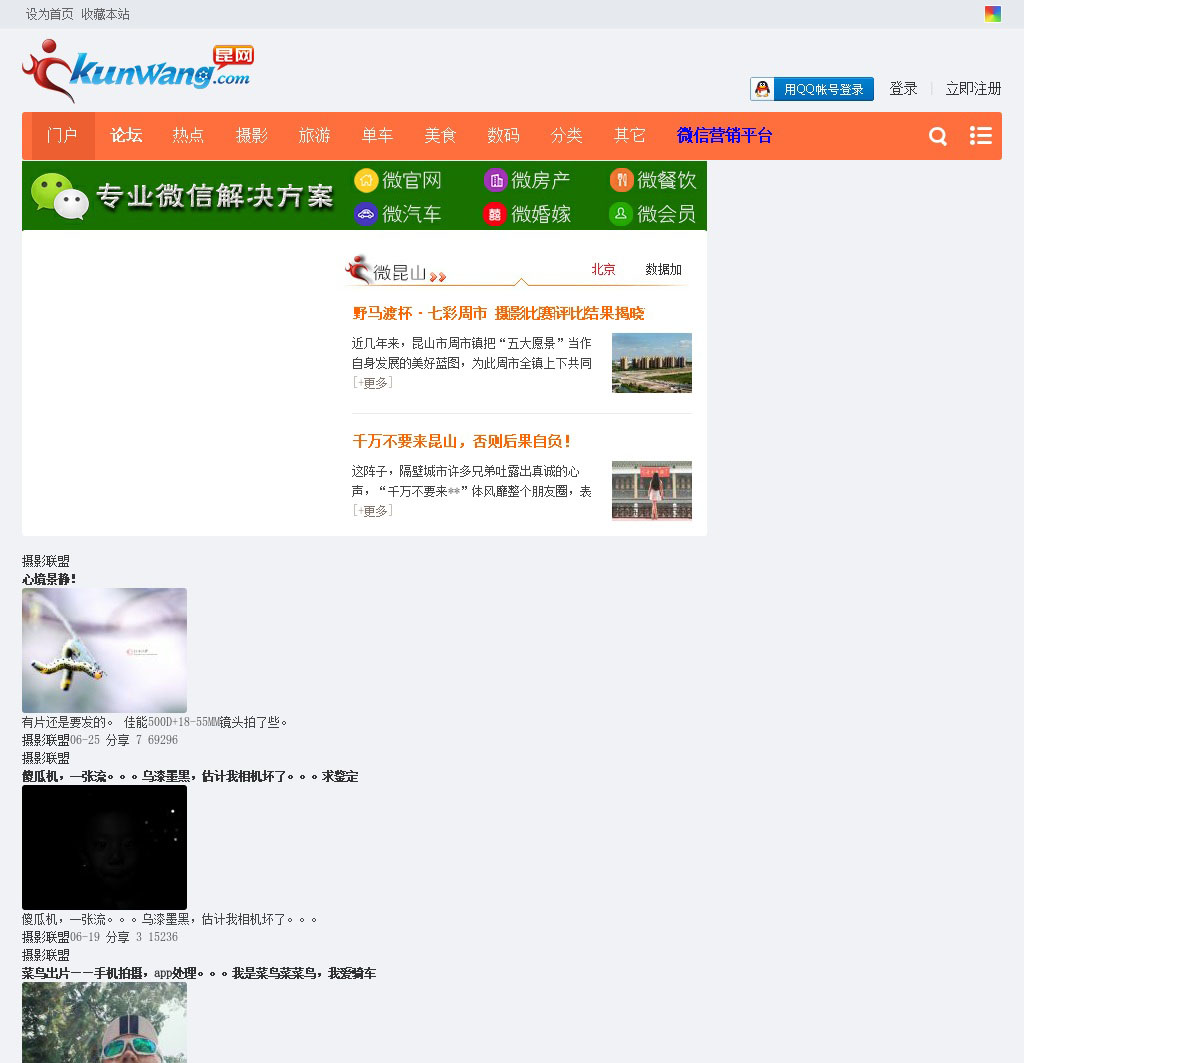The image size is (1200, 1063).
Task: Click text 有片还是要发的。佳能500D+18-55MM
Action: point(156,722)
